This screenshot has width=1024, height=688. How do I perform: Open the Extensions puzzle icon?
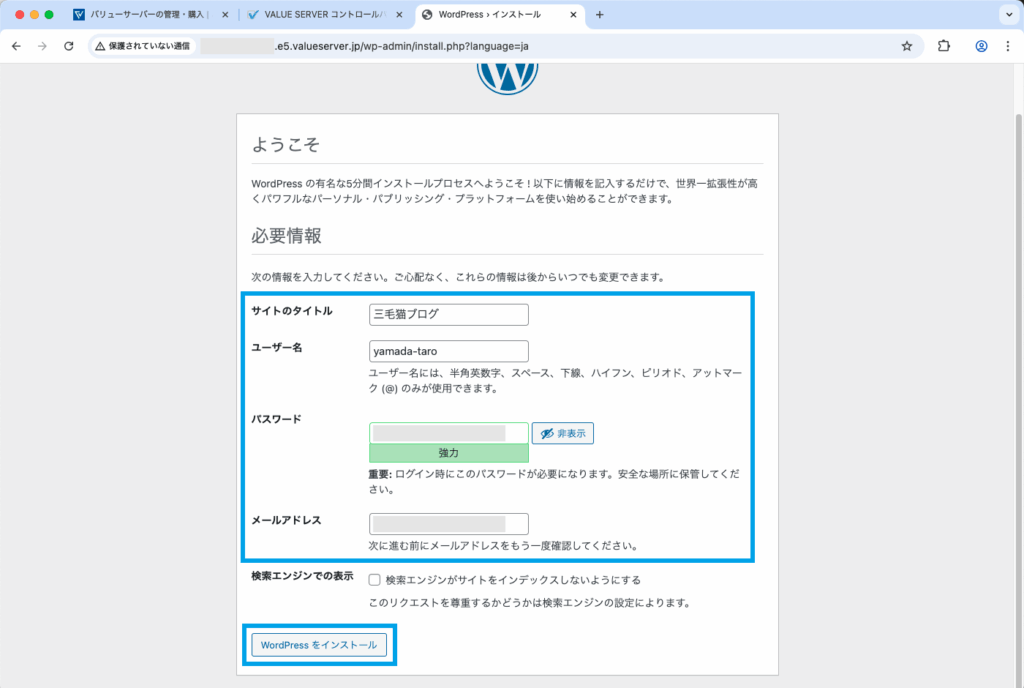[x=944, y=46]
